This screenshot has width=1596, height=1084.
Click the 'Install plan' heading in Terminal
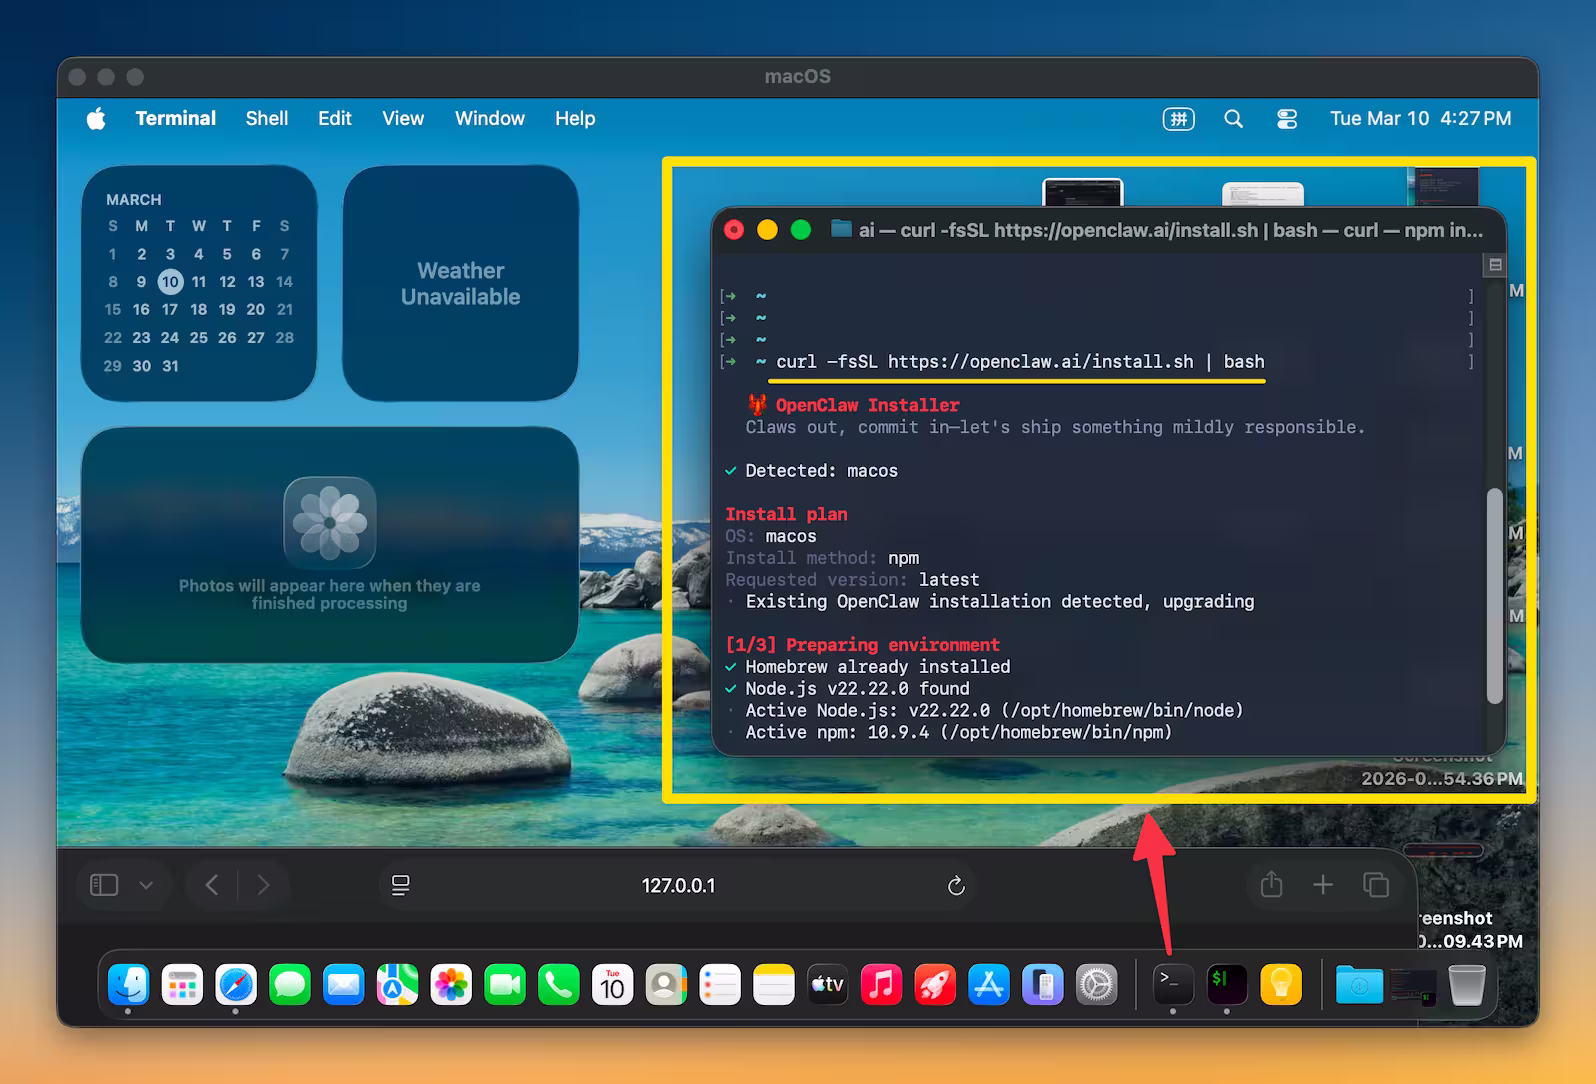click(x=786, y=514)
